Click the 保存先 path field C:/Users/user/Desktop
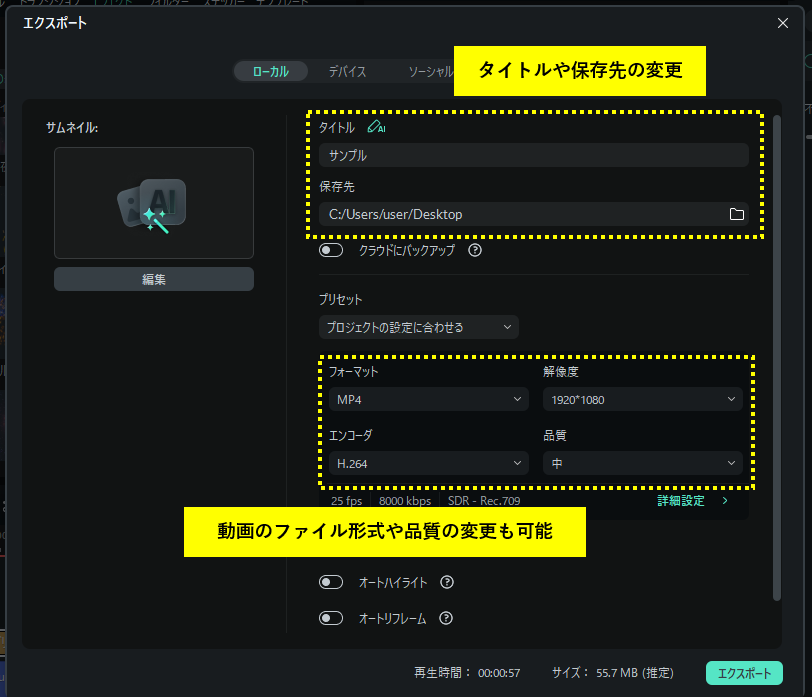 [533, 214]
